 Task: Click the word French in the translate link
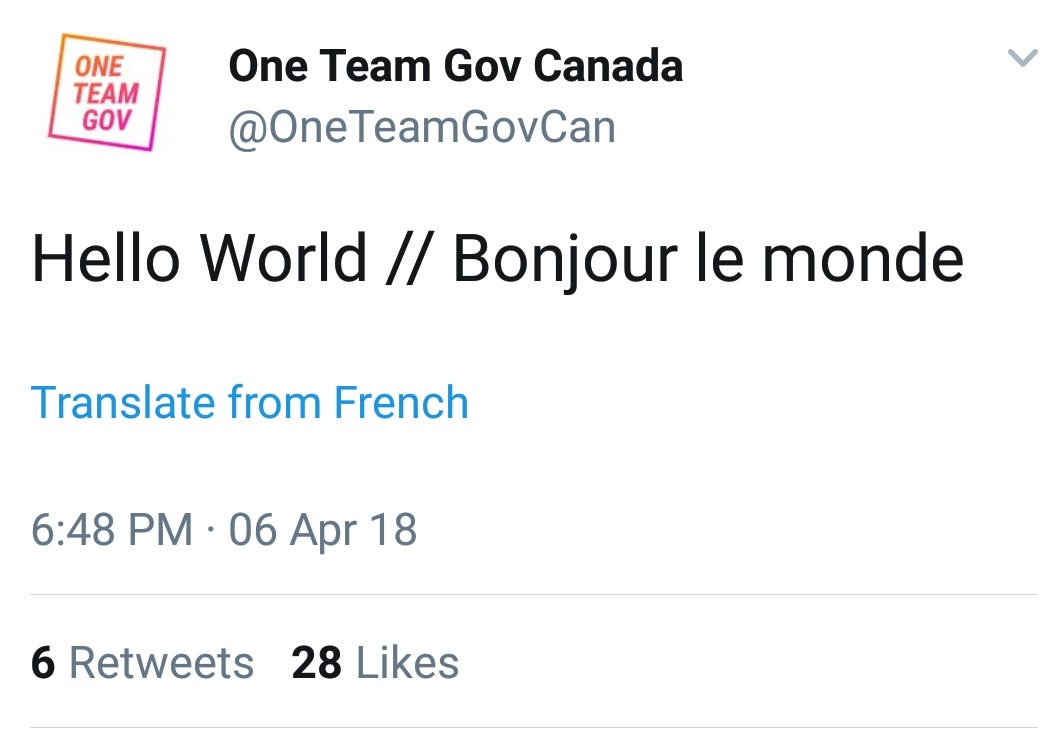(401, 402)
